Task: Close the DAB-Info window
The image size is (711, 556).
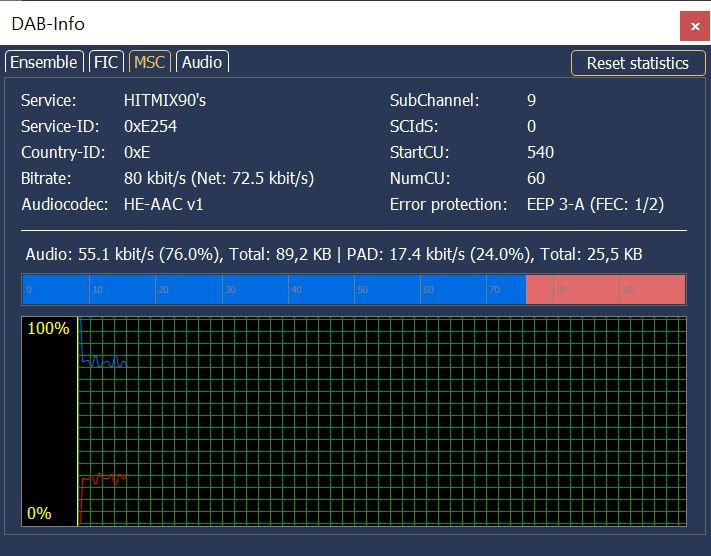Action: (x=693, y=25)
